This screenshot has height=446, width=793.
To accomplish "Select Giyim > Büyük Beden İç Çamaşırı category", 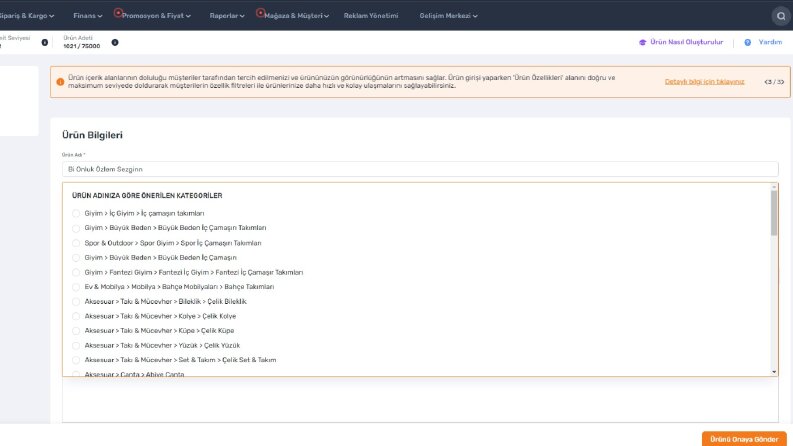I will [76, 258].
